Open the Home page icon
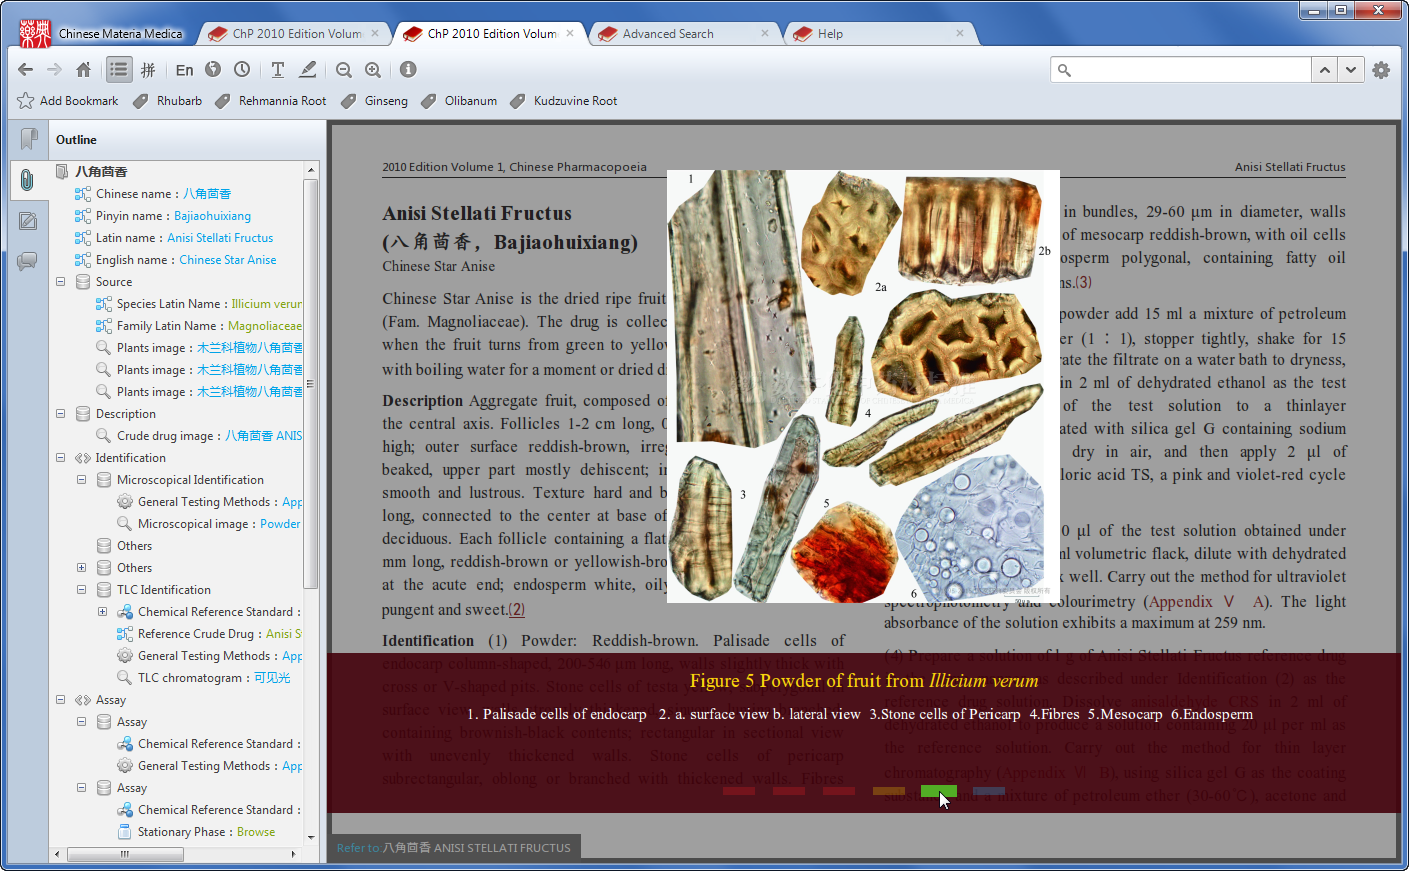 pyautogui.click(x=84, y=70)
